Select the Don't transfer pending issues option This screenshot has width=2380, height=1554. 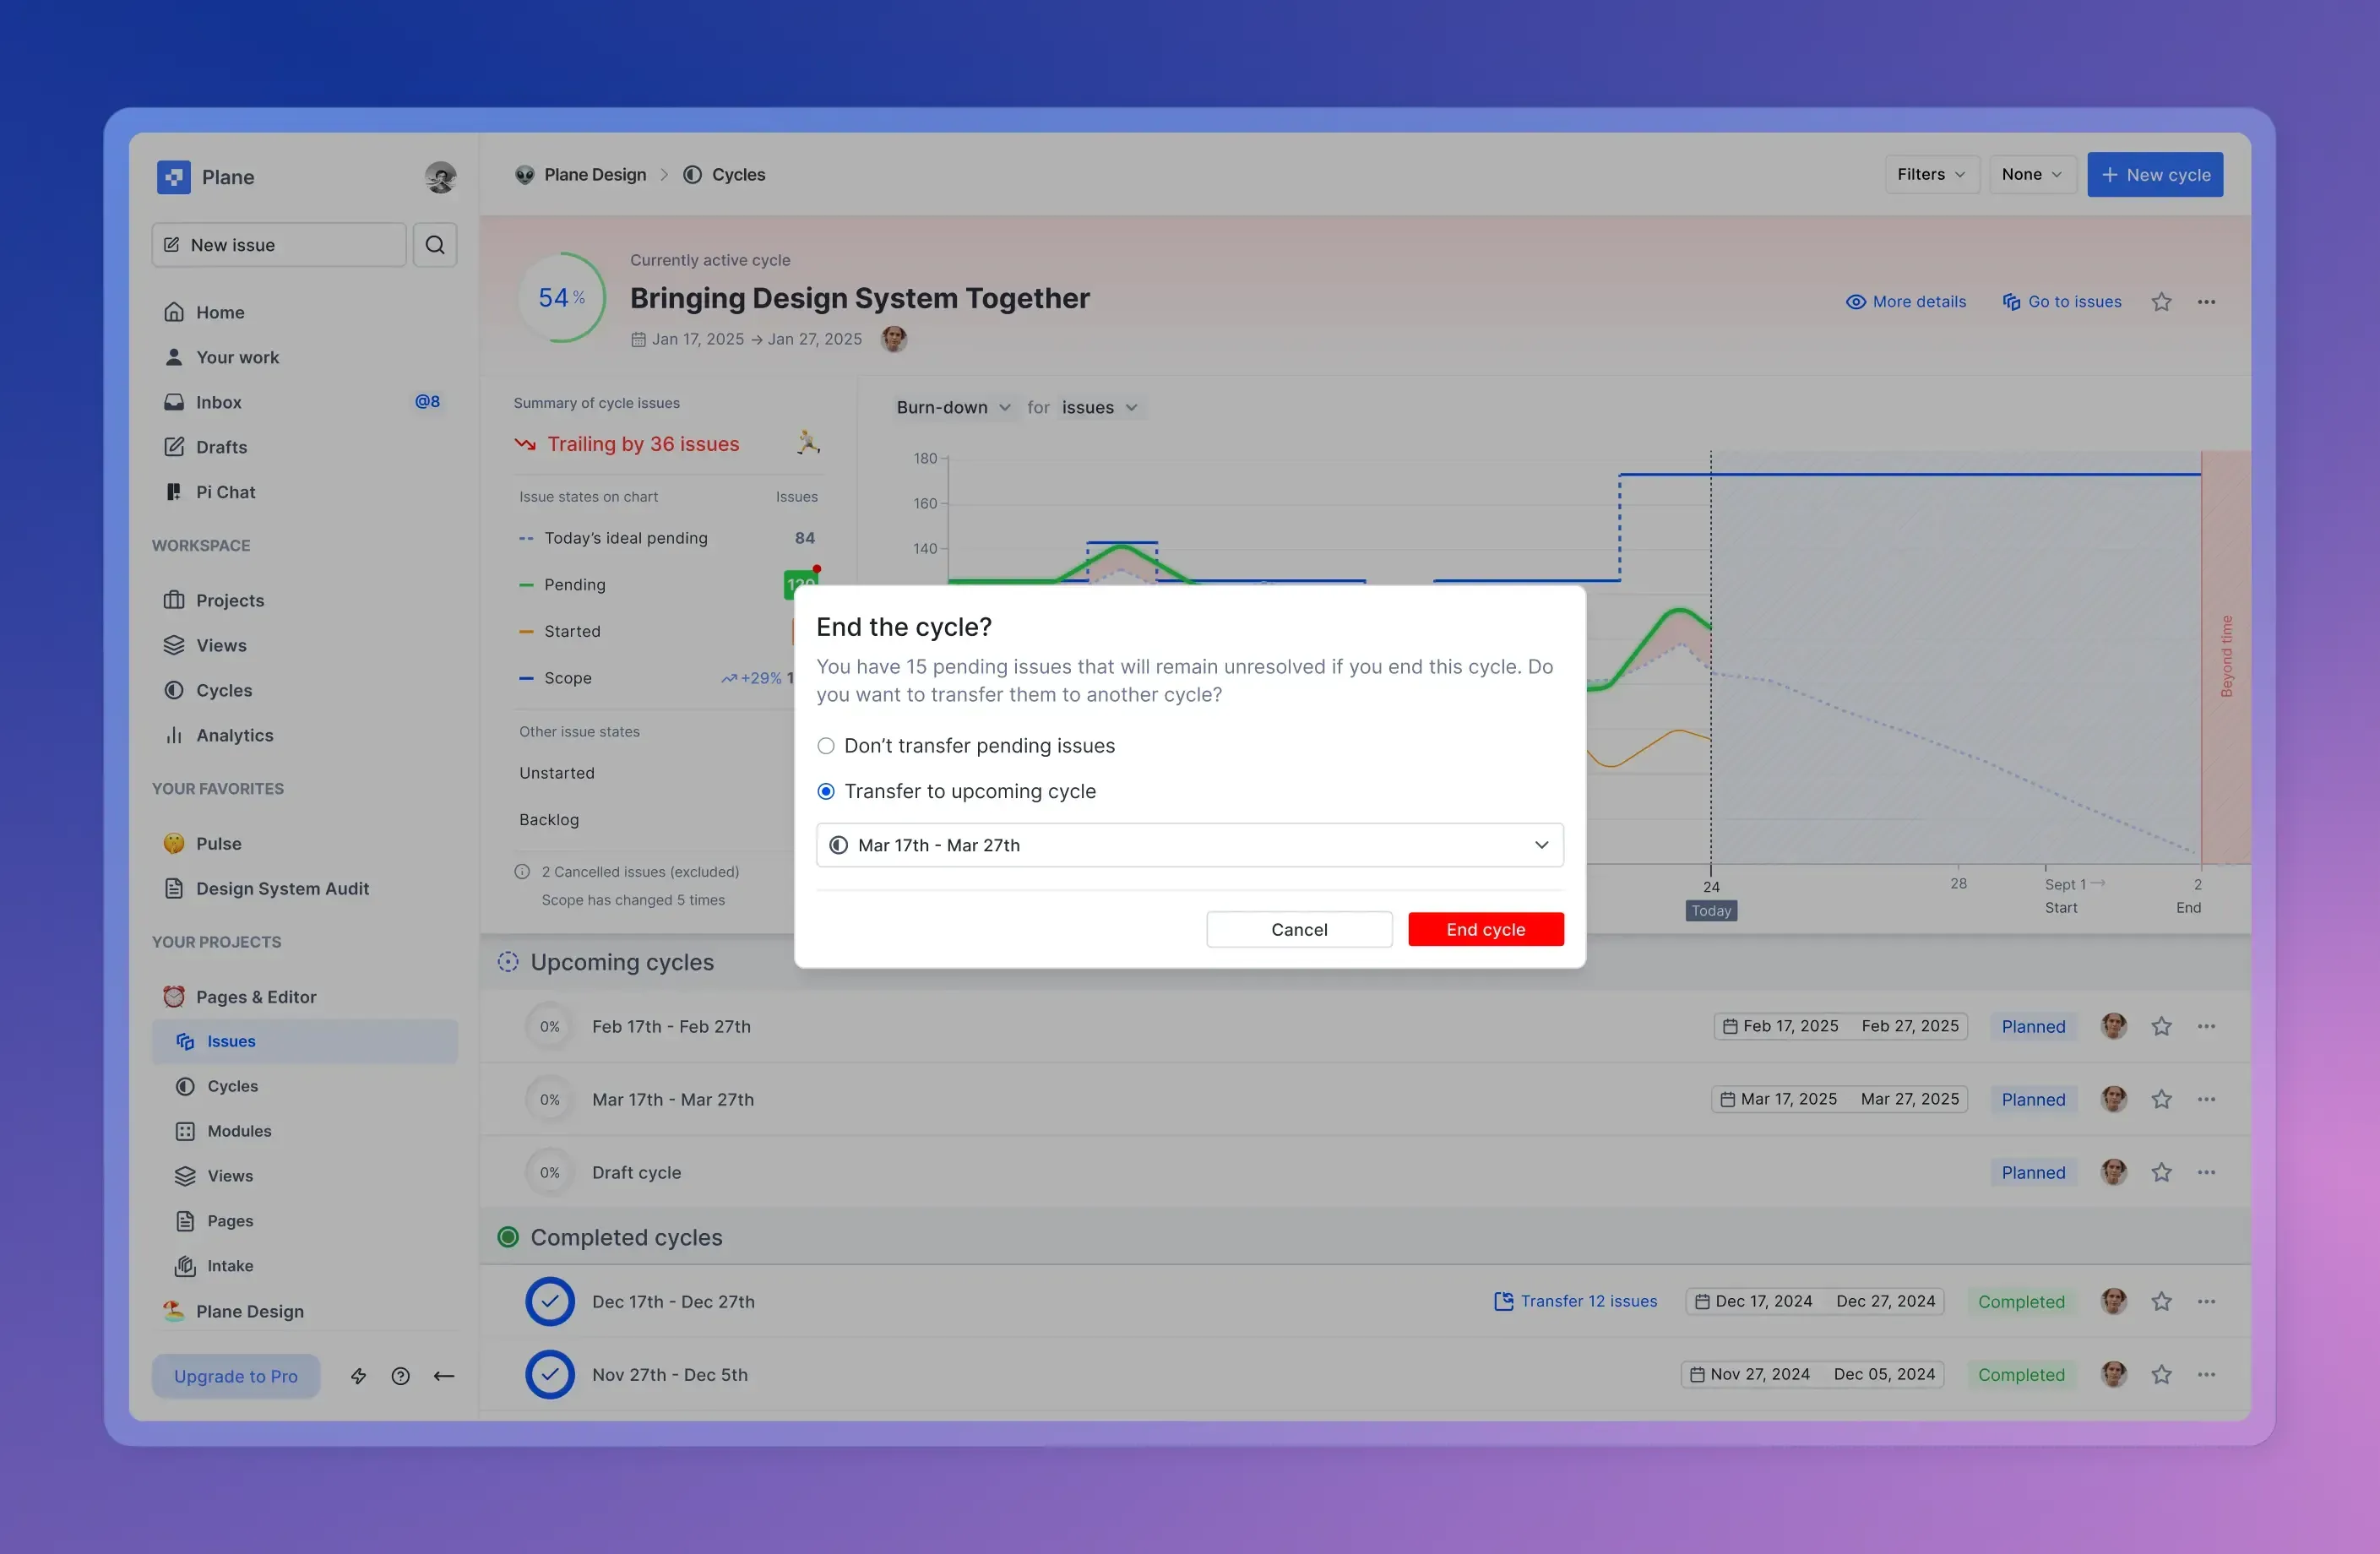pyautogui.click(x=826, y=746)
